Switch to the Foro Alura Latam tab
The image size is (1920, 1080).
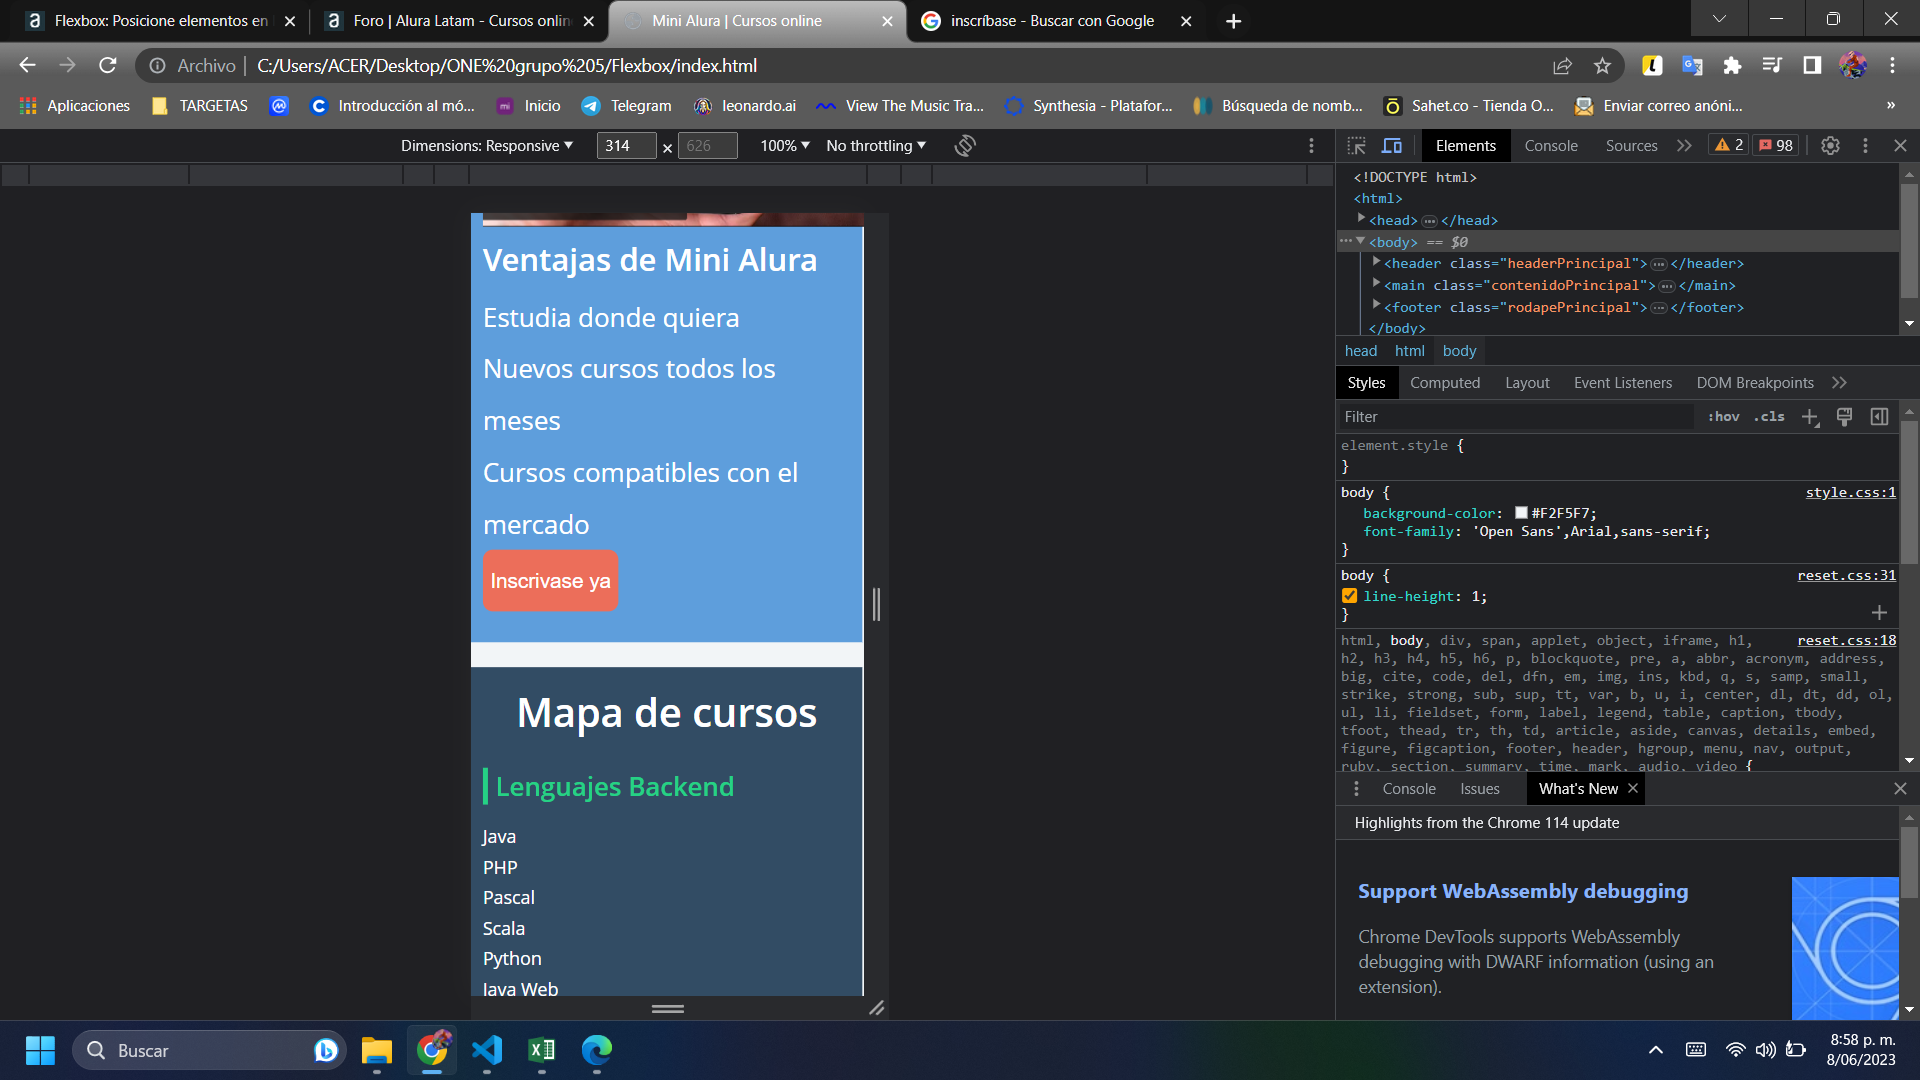pyautogui.click(x=459, y=21)
